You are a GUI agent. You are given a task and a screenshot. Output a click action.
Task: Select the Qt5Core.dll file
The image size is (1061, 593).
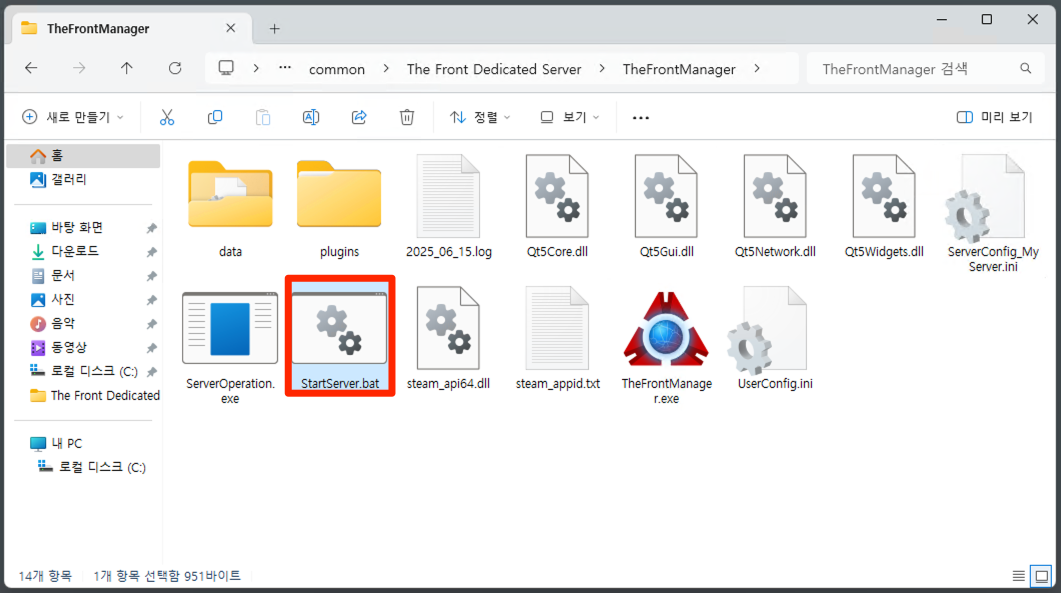(557, 206)
